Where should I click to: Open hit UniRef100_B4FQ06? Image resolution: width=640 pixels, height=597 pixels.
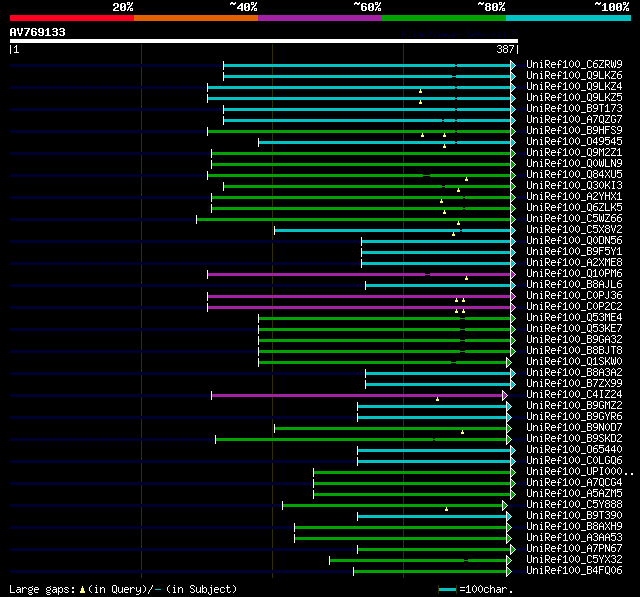click(x=574, y=571)
